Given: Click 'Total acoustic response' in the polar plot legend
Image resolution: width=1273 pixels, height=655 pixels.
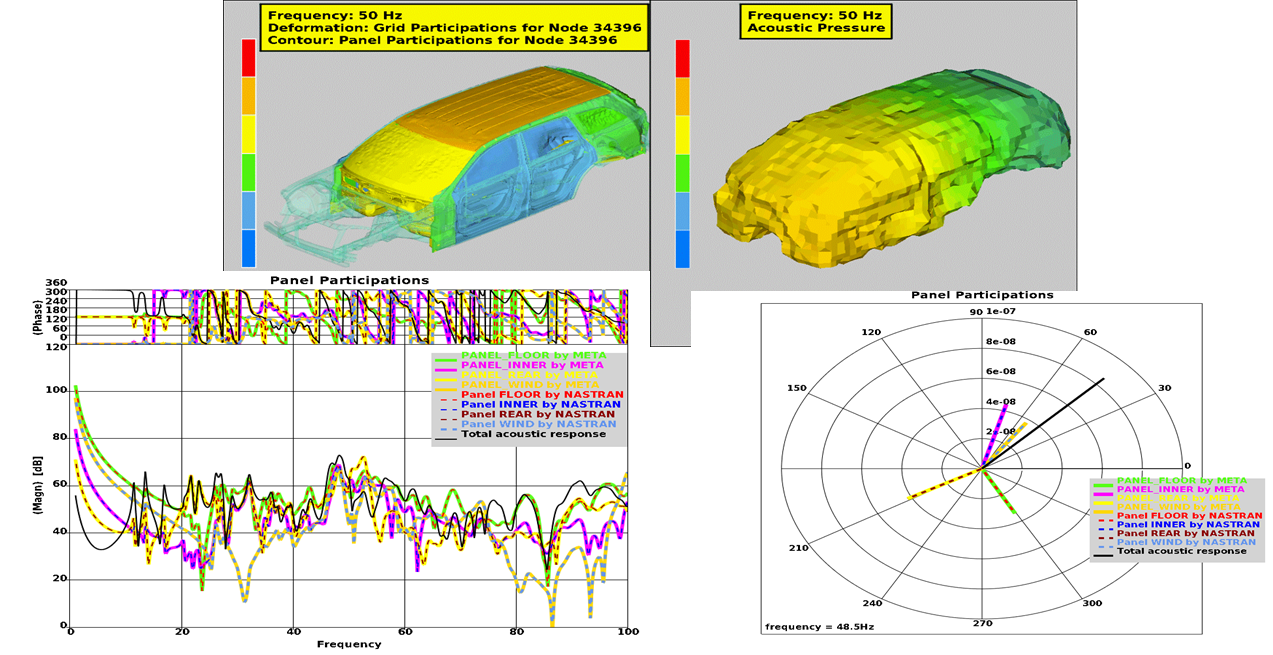Looking at the screenshot, I should (x=1181, y=551).
